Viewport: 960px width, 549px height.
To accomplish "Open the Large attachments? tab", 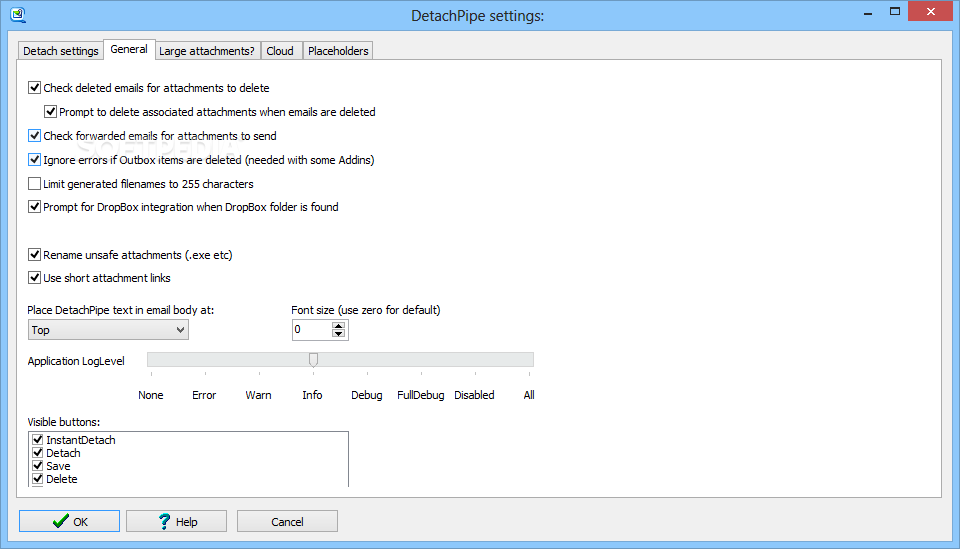I will (x=207, y=51).
